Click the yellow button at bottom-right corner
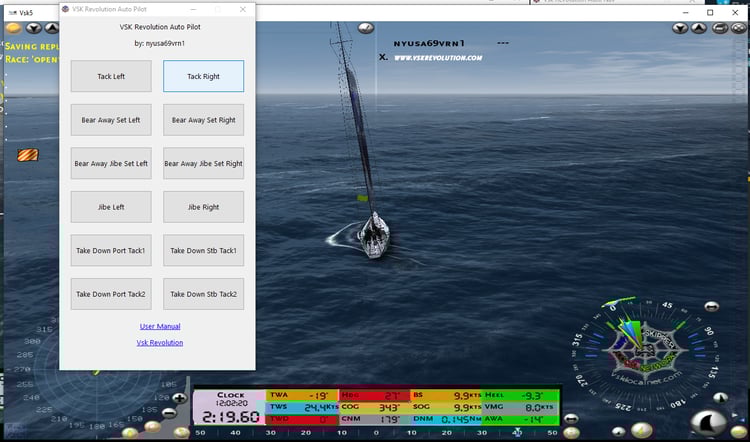The image size is (750, 442). click(739, 432)
